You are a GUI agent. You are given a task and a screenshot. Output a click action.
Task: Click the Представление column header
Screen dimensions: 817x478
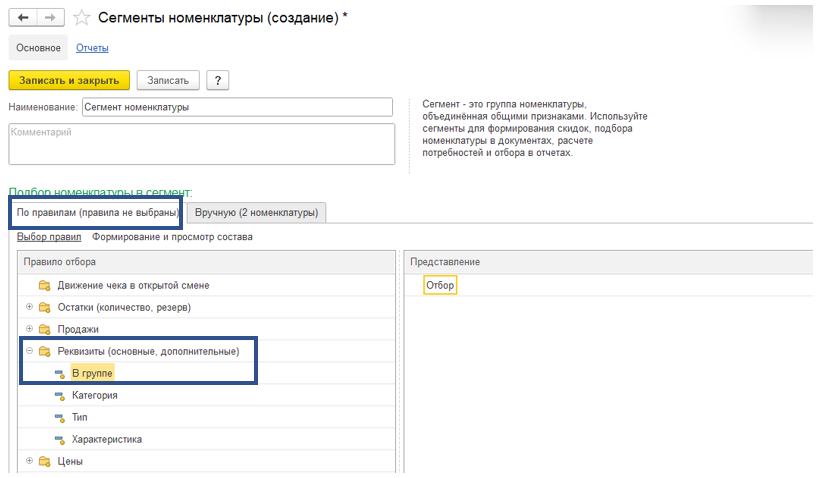click(609, 262)
